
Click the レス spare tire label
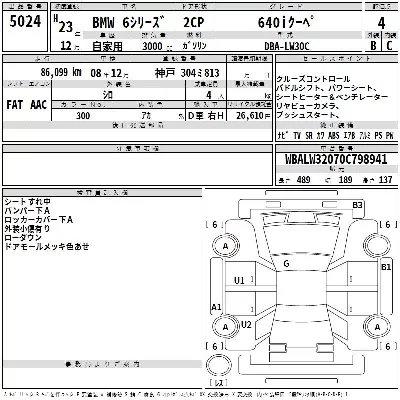tap(218, 383)
